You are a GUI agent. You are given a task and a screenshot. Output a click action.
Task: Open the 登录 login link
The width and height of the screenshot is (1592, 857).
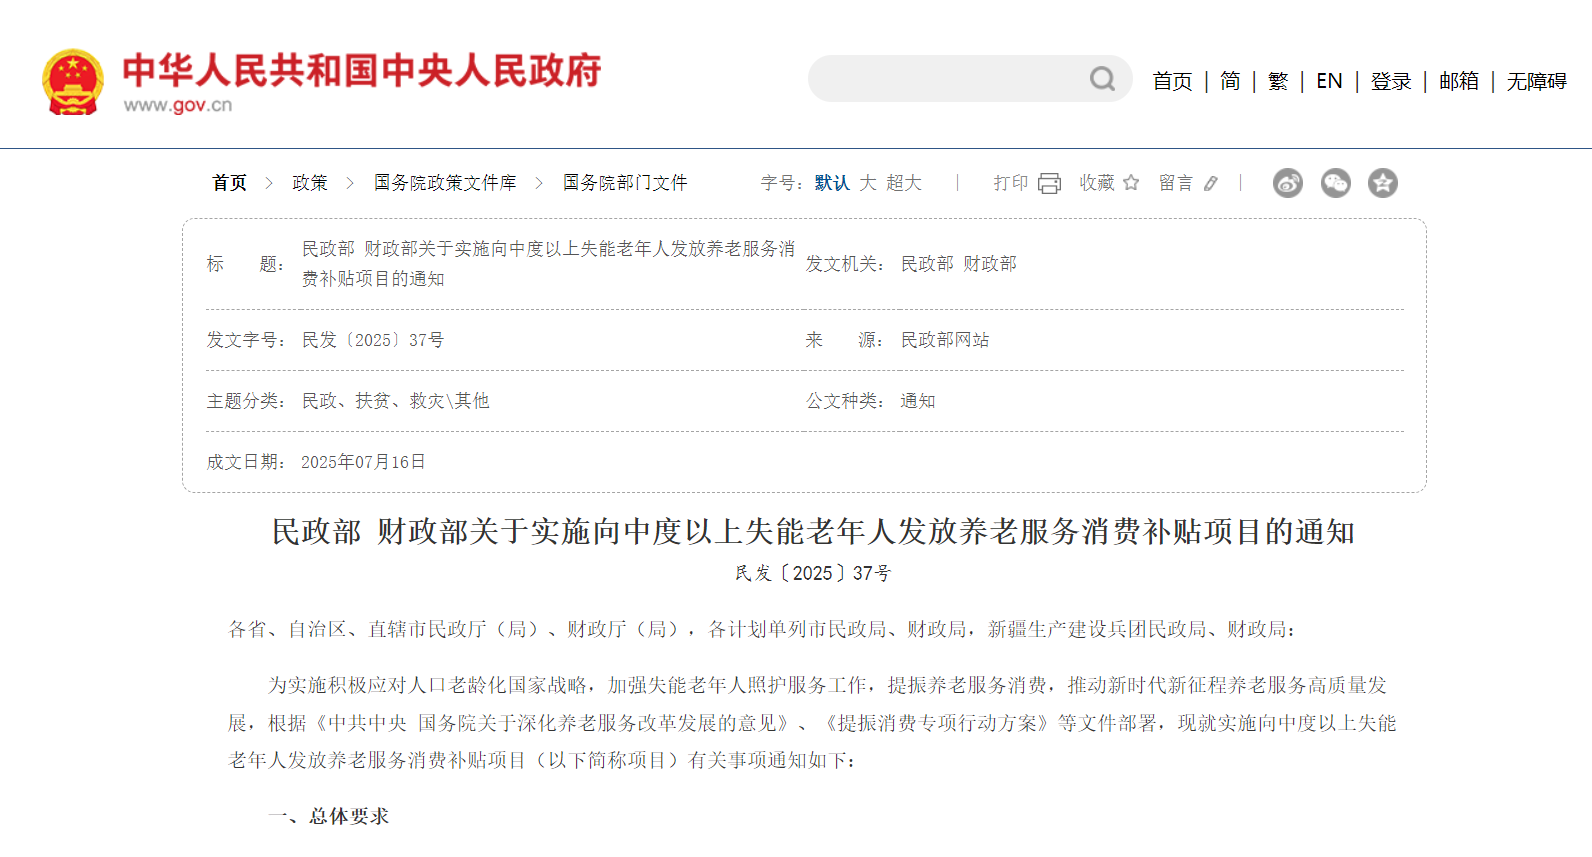pos(1391,81)
